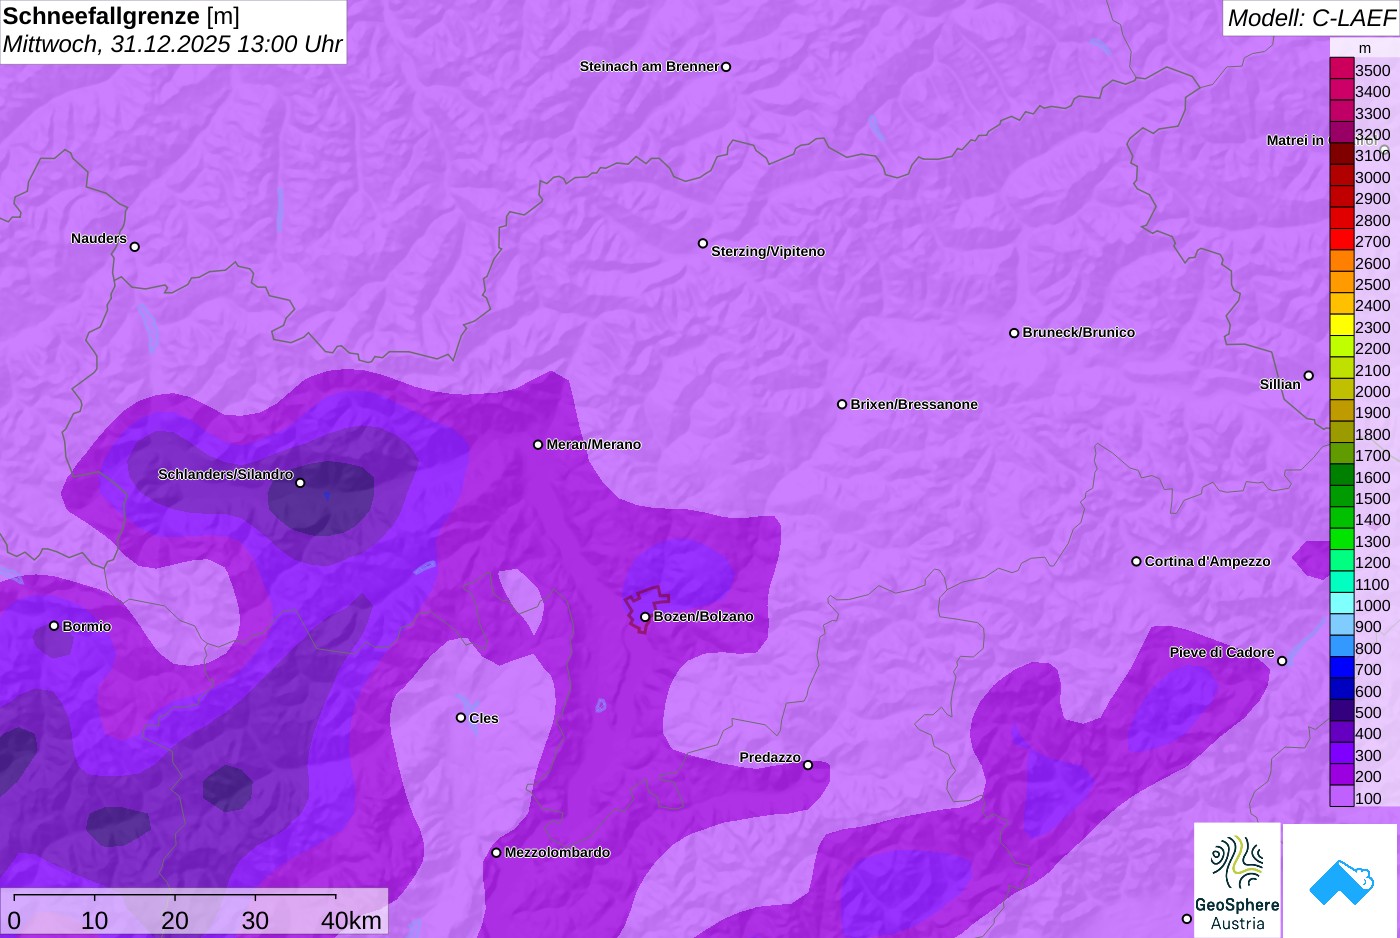Image resolution: width=1400 pixels, height=938 pixels.
Task: Click the Modell: C-LAEF label
Action: coord(1311,18)
